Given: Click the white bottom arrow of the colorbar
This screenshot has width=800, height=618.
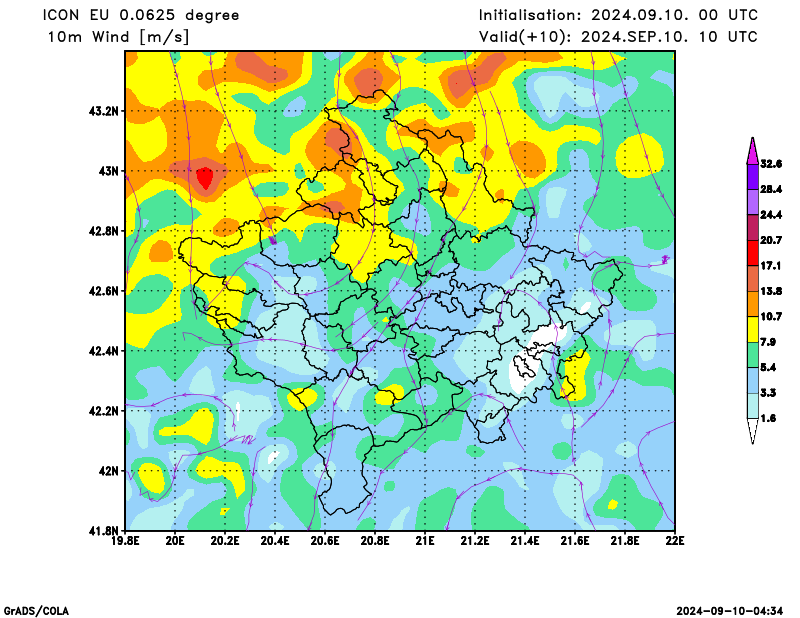Looking at the screenshot, I should [753, 430].
